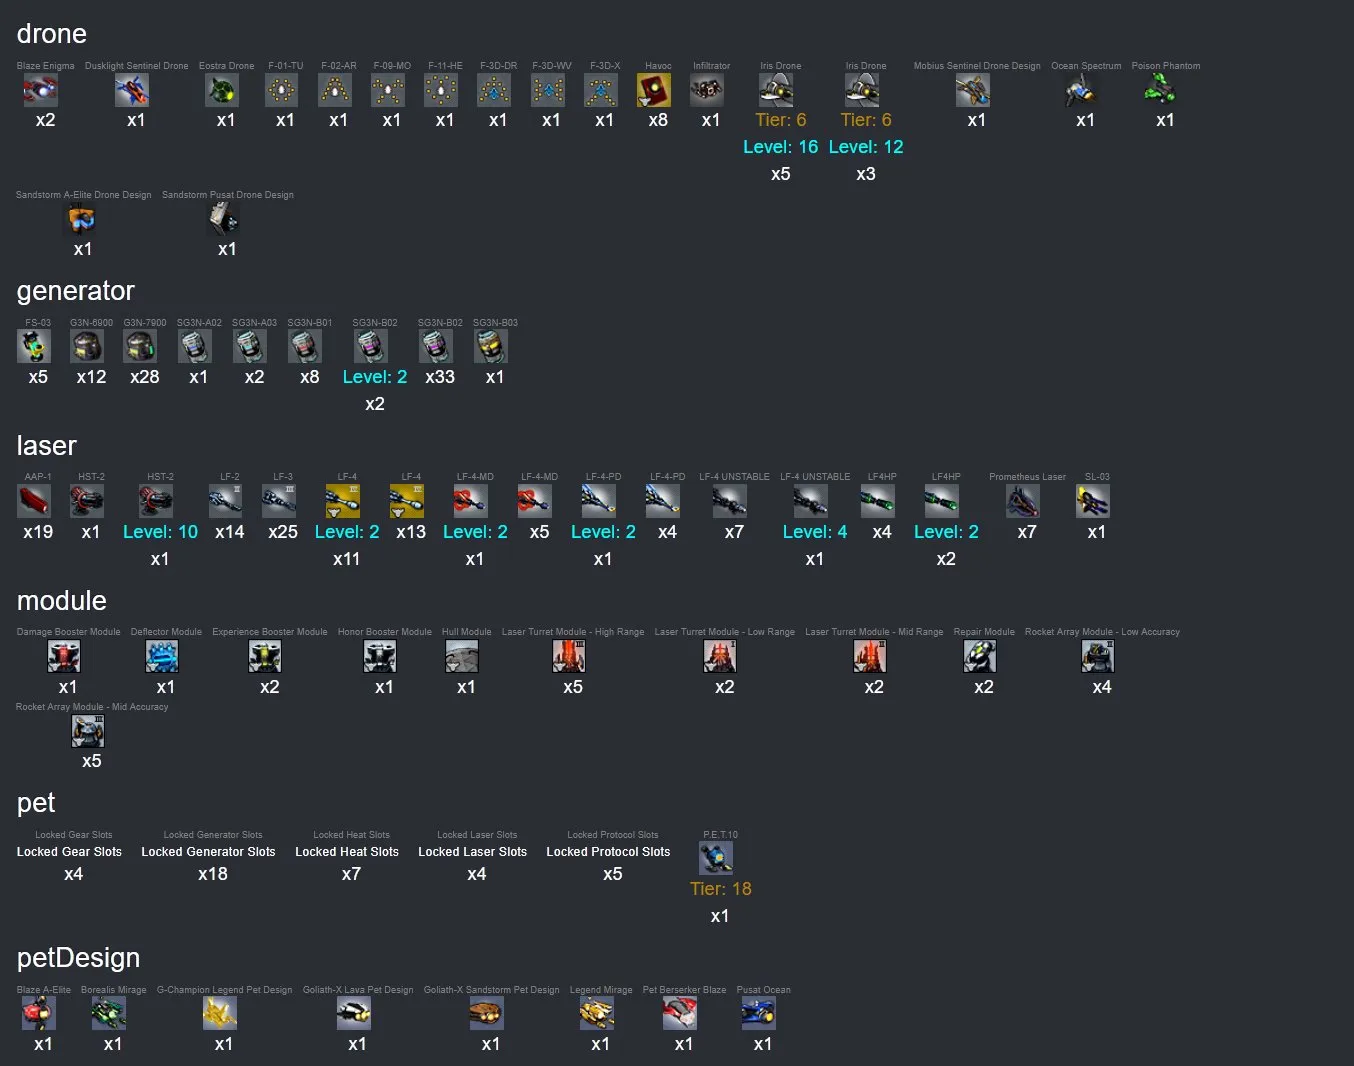
Task: Click the Repair Module icon
Action: click(x=980, y=657)
